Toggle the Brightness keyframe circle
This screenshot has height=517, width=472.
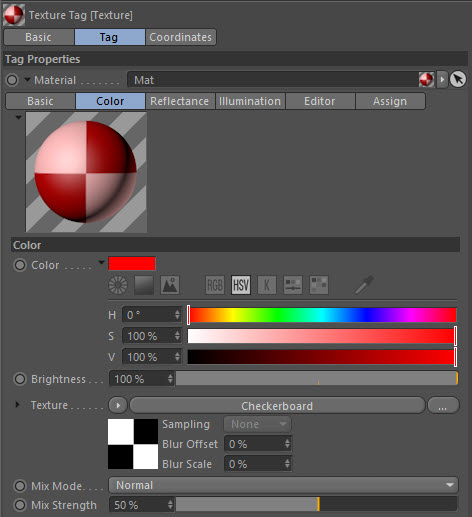pyautogui.click(x=20, y=379)
